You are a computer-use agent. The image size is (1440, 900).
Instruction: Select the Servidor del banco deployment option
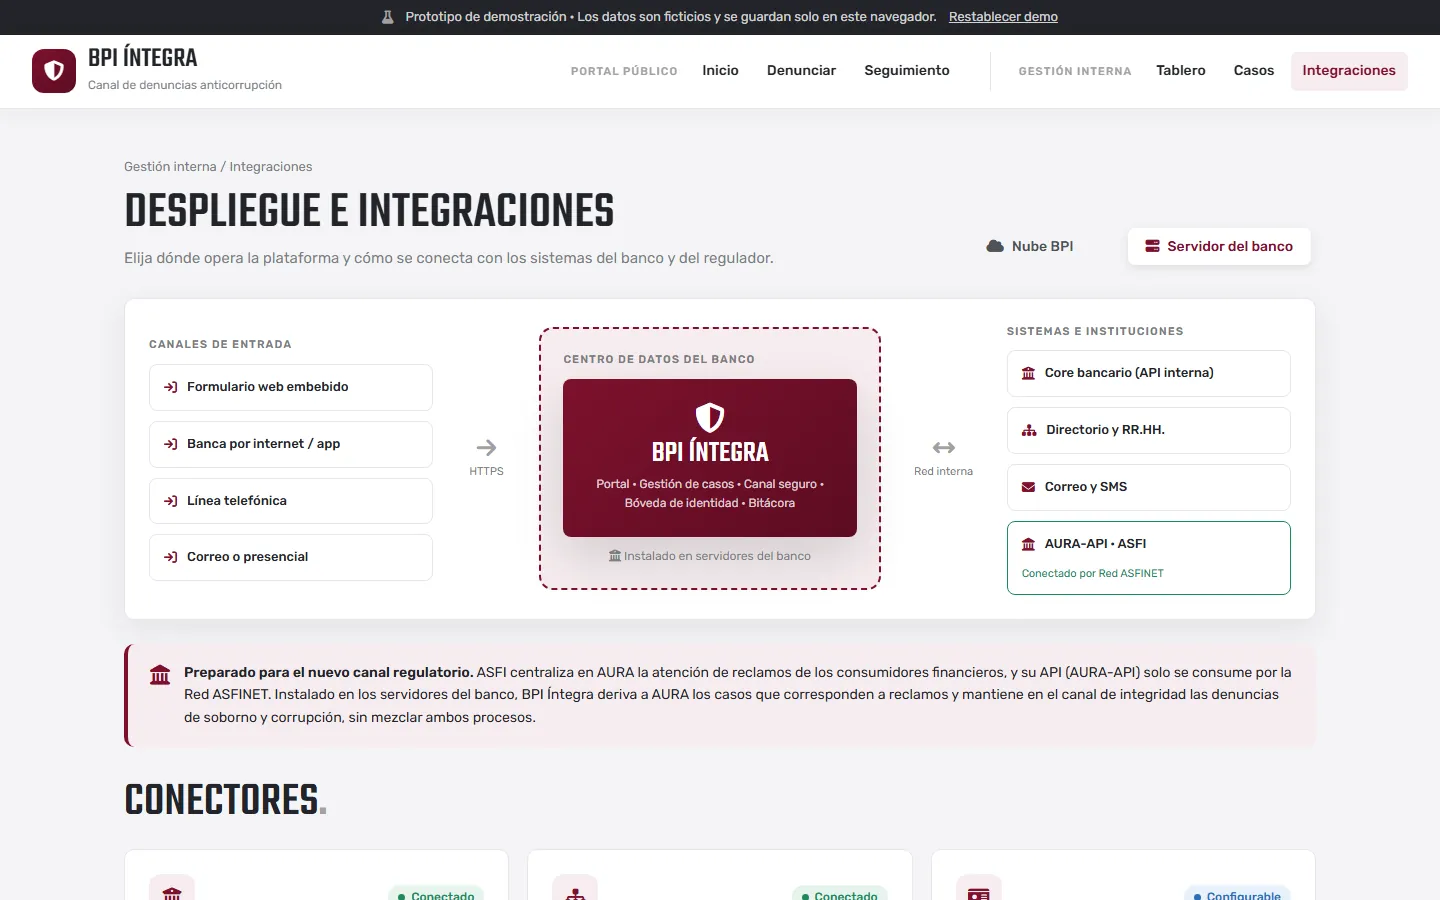(x=1219, y=246)
